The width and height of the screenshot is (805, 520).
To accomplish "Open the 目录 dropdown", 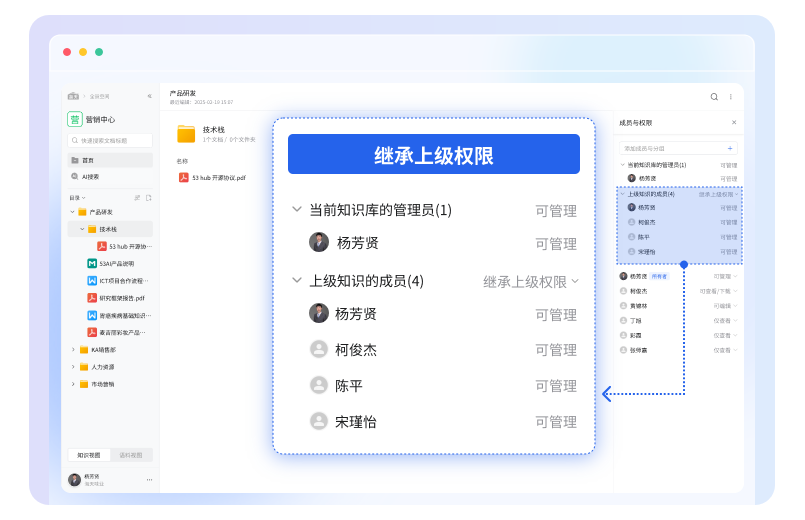I will click(78, 198).
